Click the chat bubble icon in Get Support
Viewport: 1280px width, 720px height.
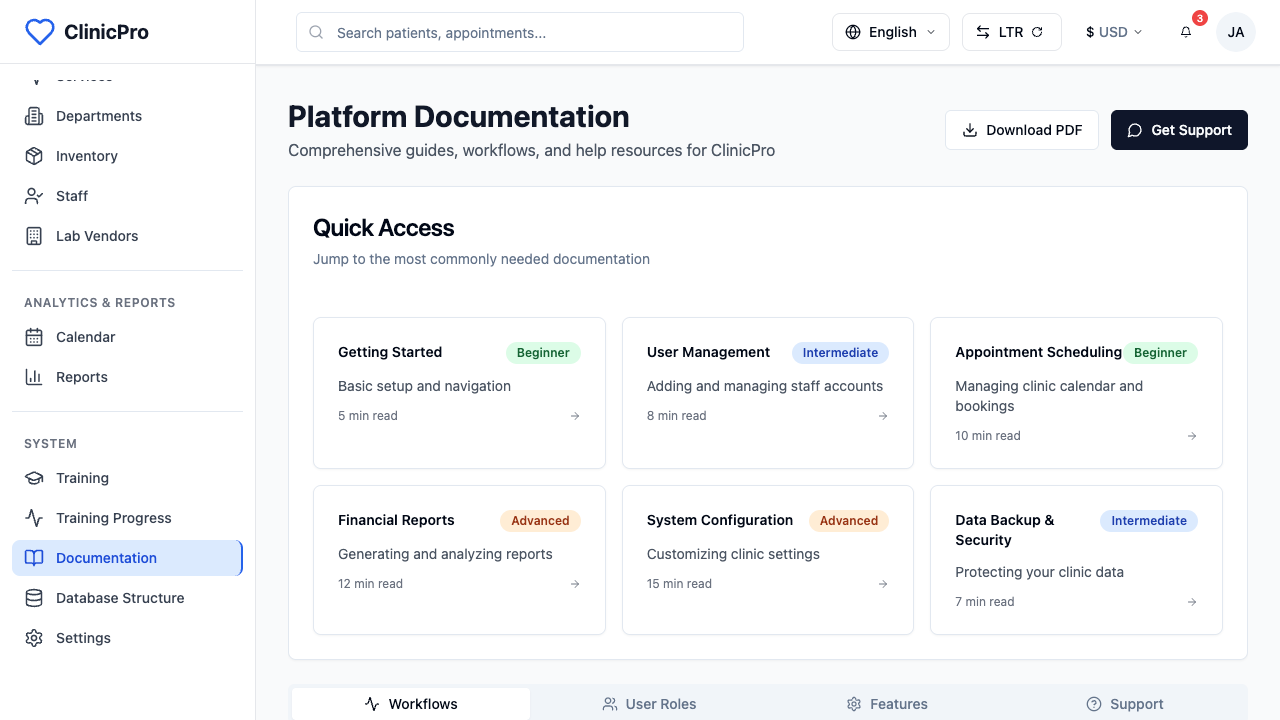pyautogui.click(x=1135, y=130)
